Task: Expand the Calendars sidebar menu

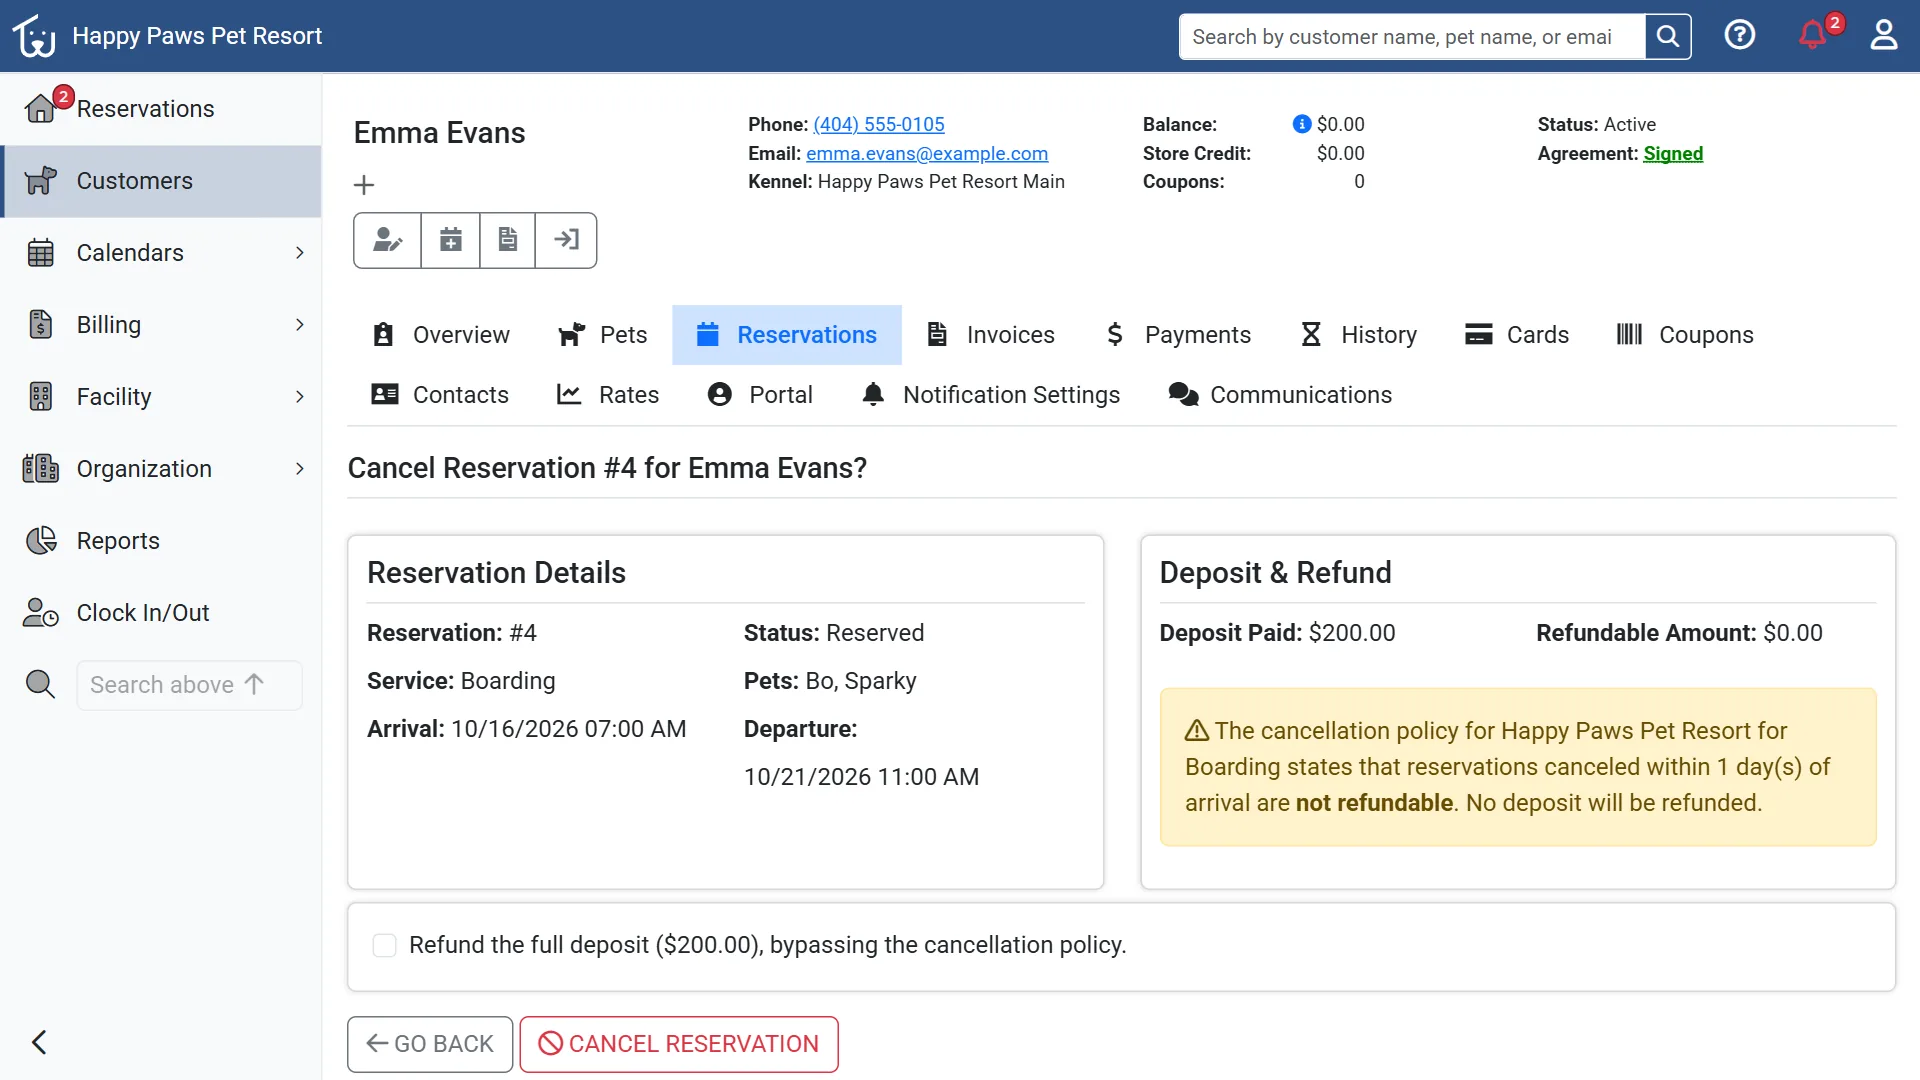Action: (x=161, y=253)
